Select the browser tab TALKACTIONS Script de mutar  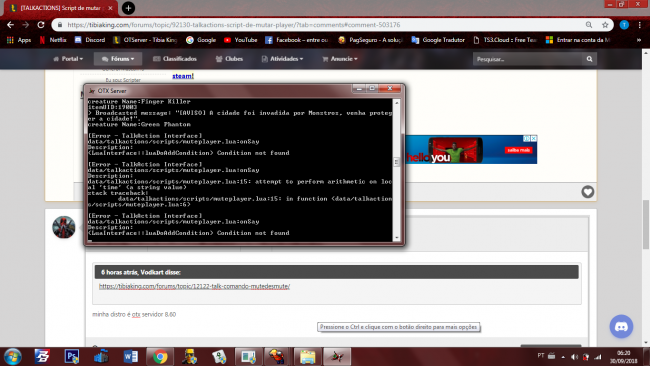click(61, 8)
